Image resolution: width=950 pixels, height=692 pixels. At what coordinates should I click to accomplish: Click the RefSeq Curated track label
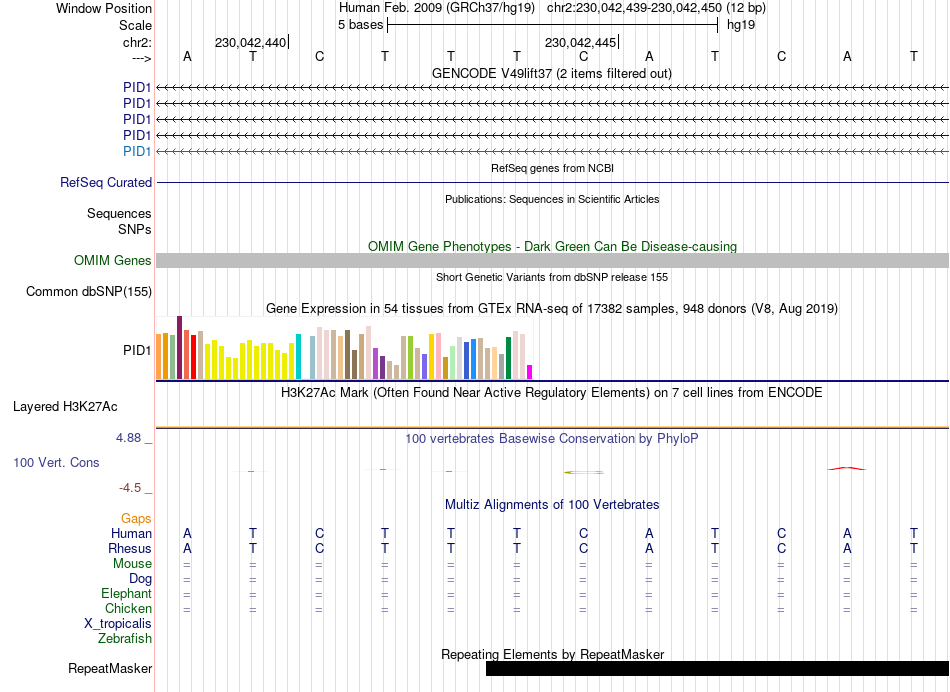coord(106,182)
